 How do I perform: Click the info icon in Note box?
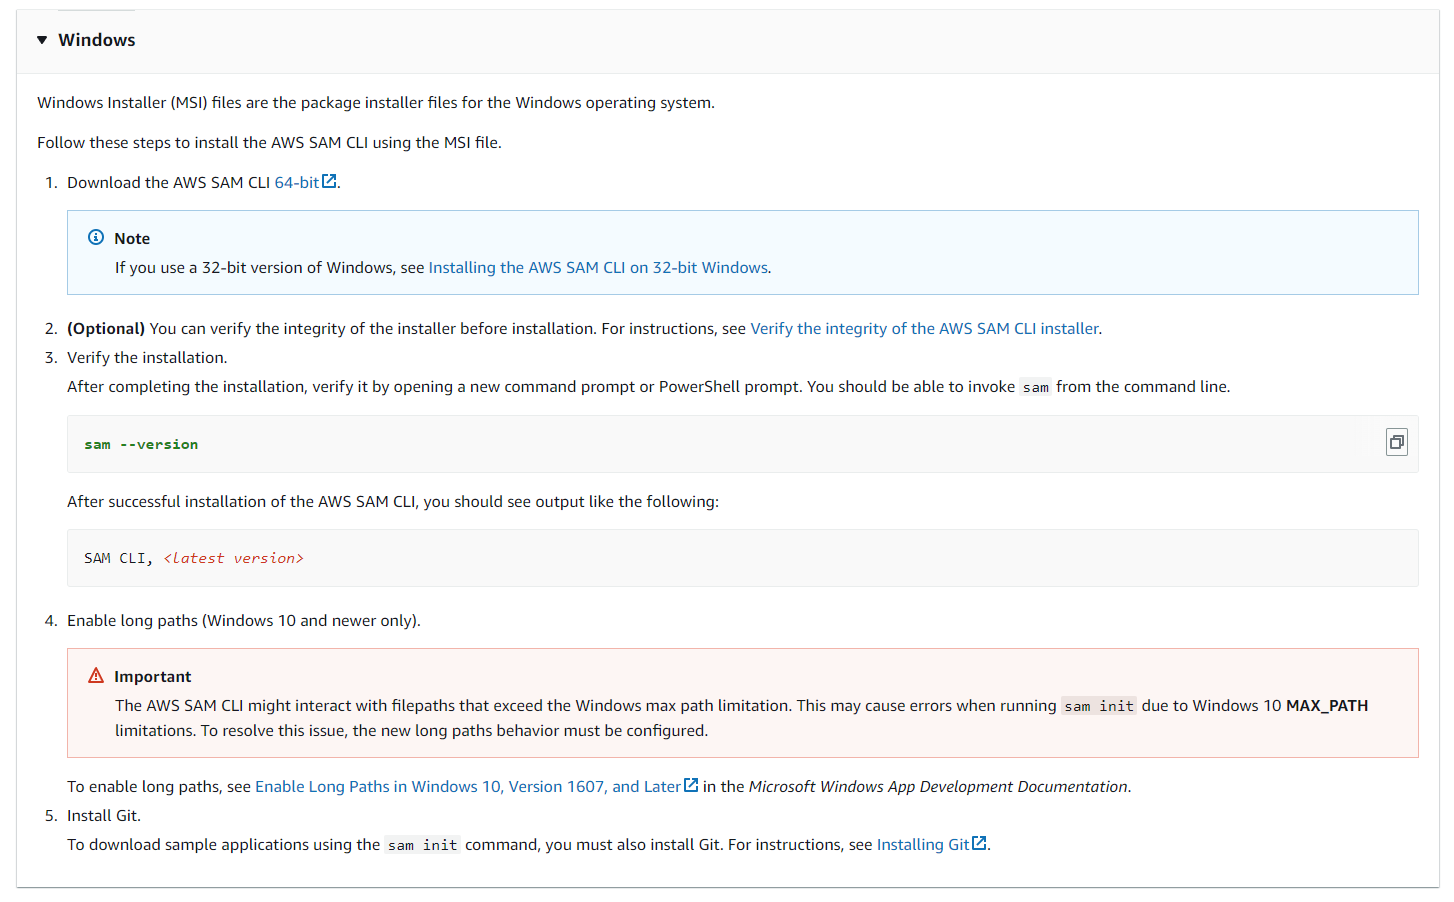96,238
